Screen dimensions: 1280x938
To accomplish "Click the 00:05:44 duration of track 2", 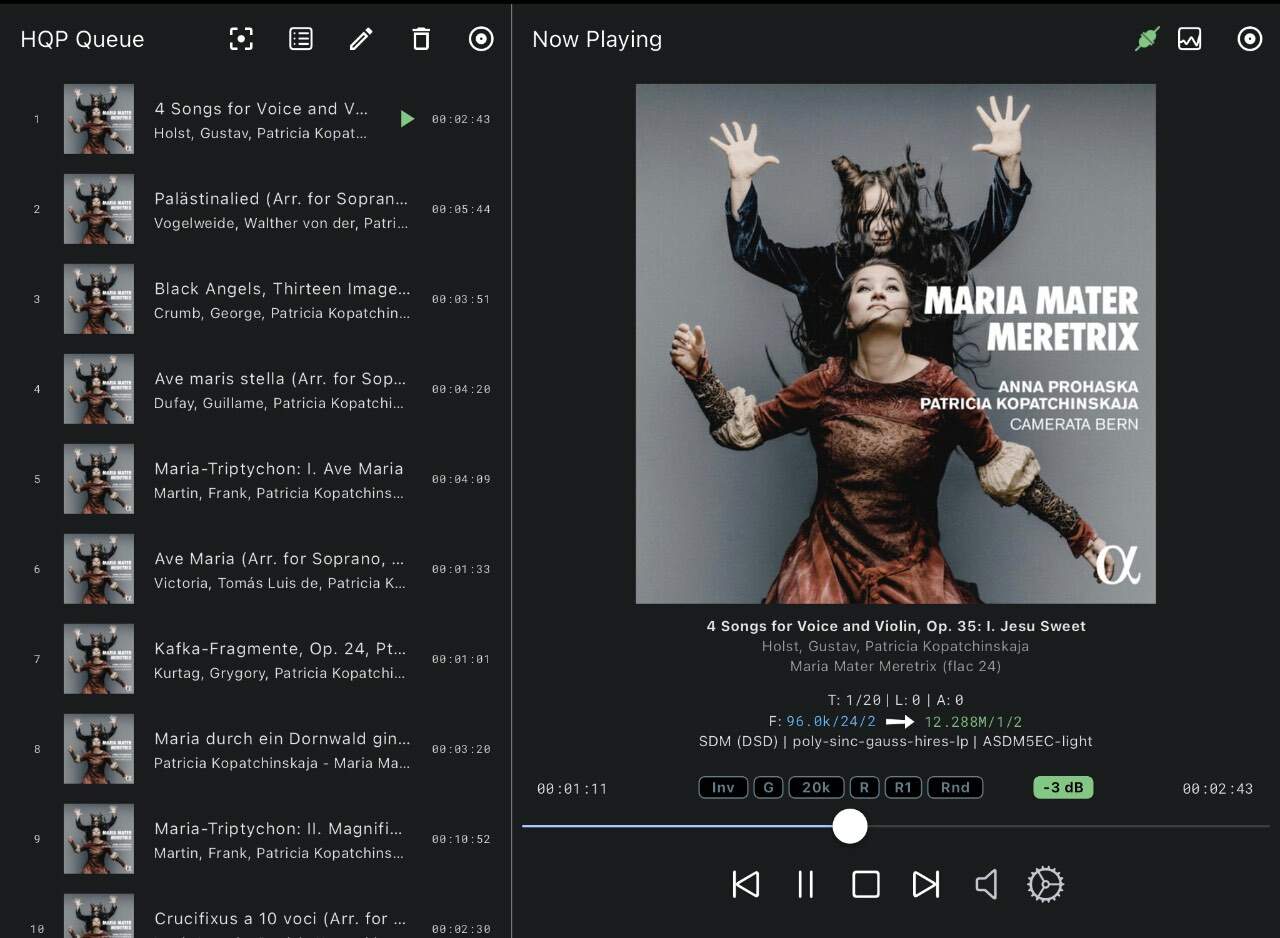I will point(461,209).
